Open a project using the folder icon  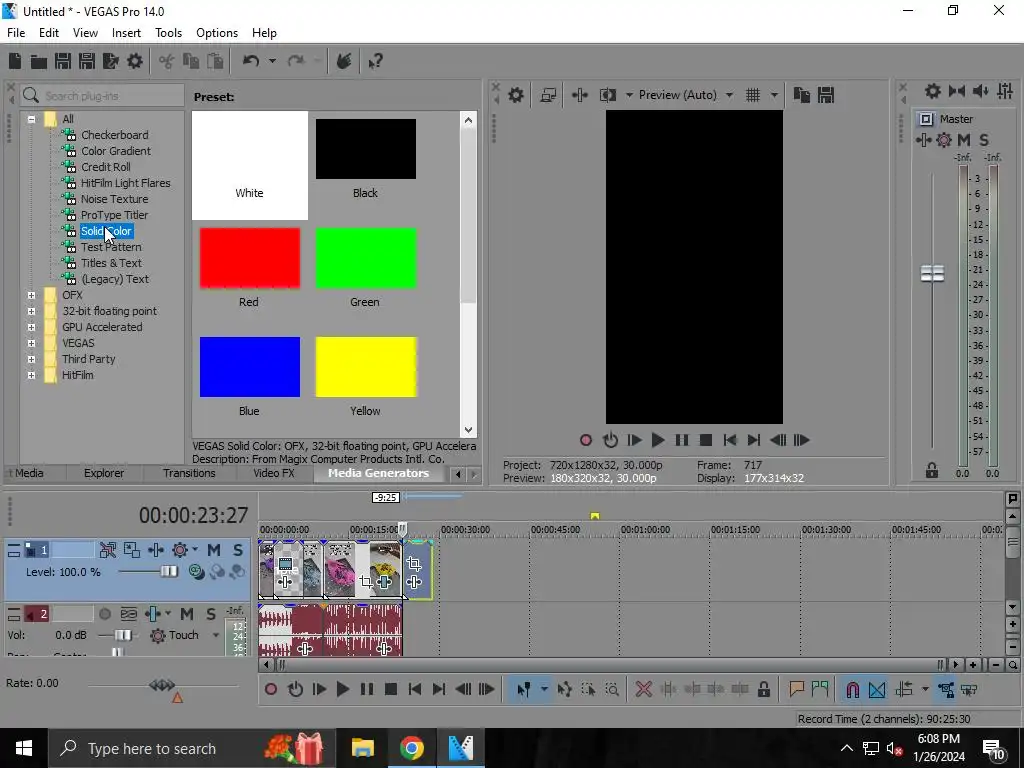coord(39,61)
